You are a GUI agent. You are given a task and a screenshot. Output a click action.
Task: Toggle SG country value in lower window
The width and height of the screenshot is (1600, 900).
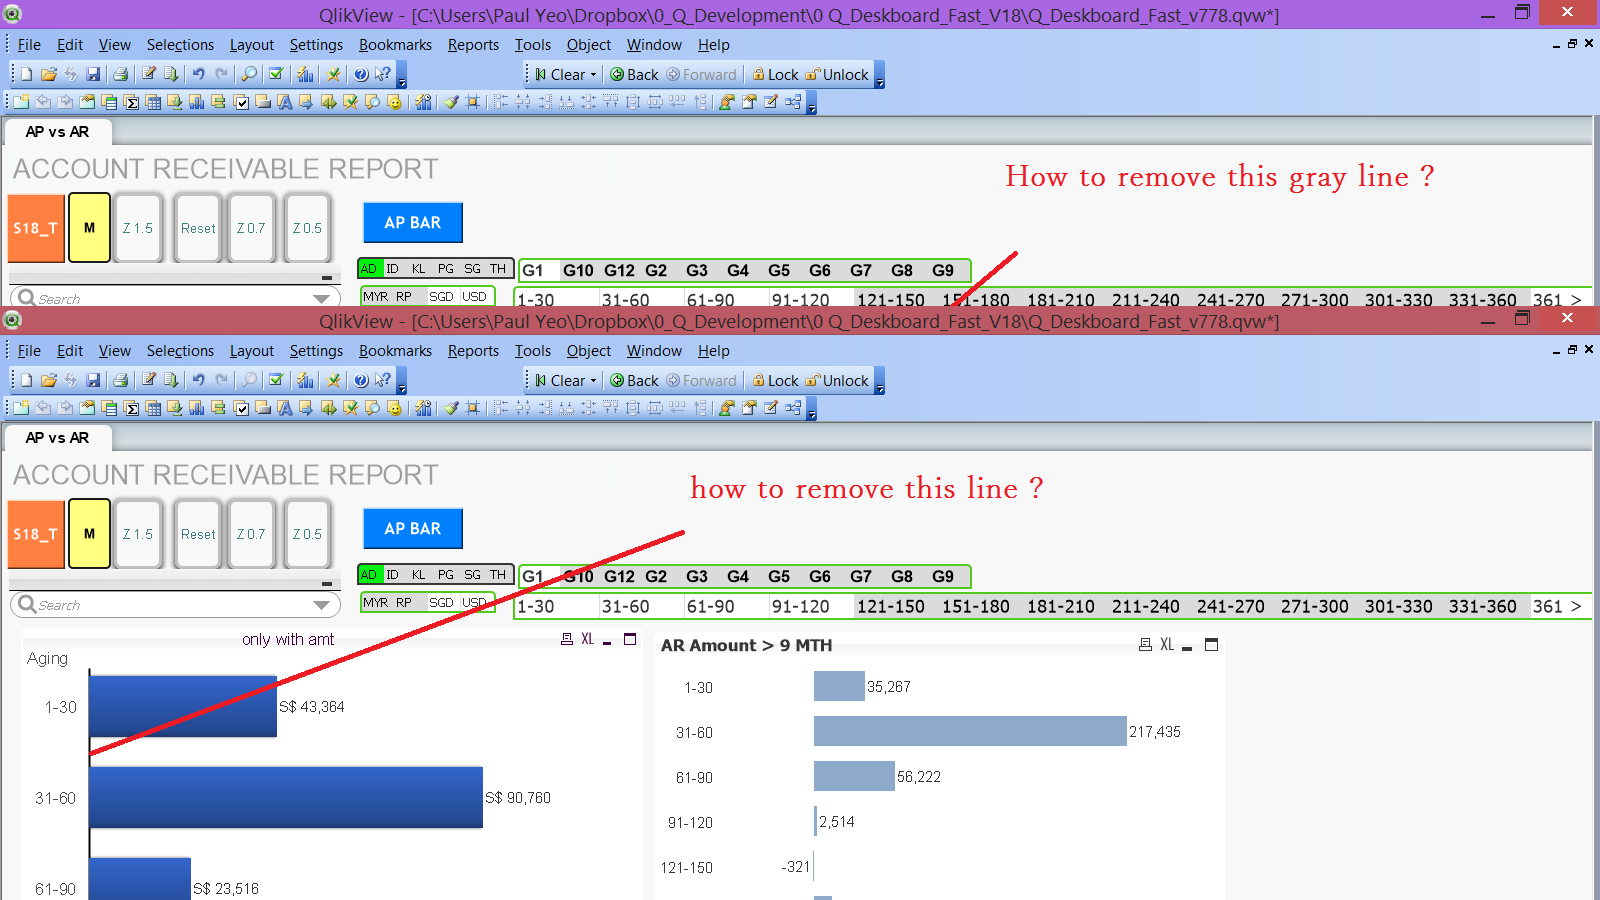(x=472, y=575)
